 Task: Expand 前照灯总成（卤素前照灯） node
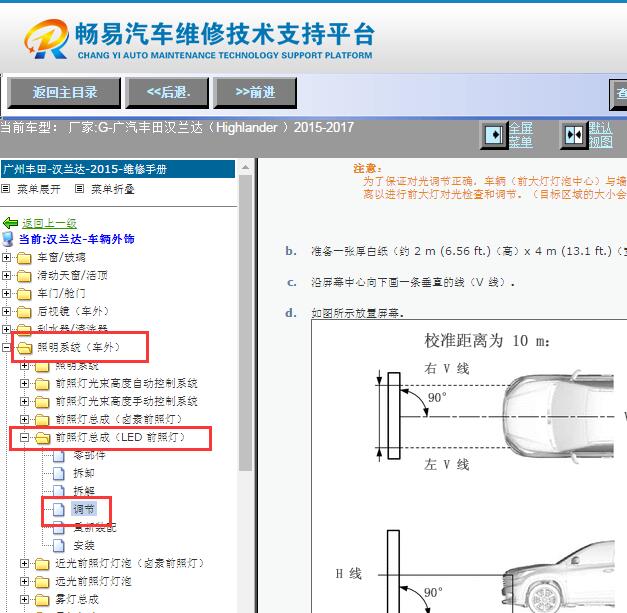24,419
